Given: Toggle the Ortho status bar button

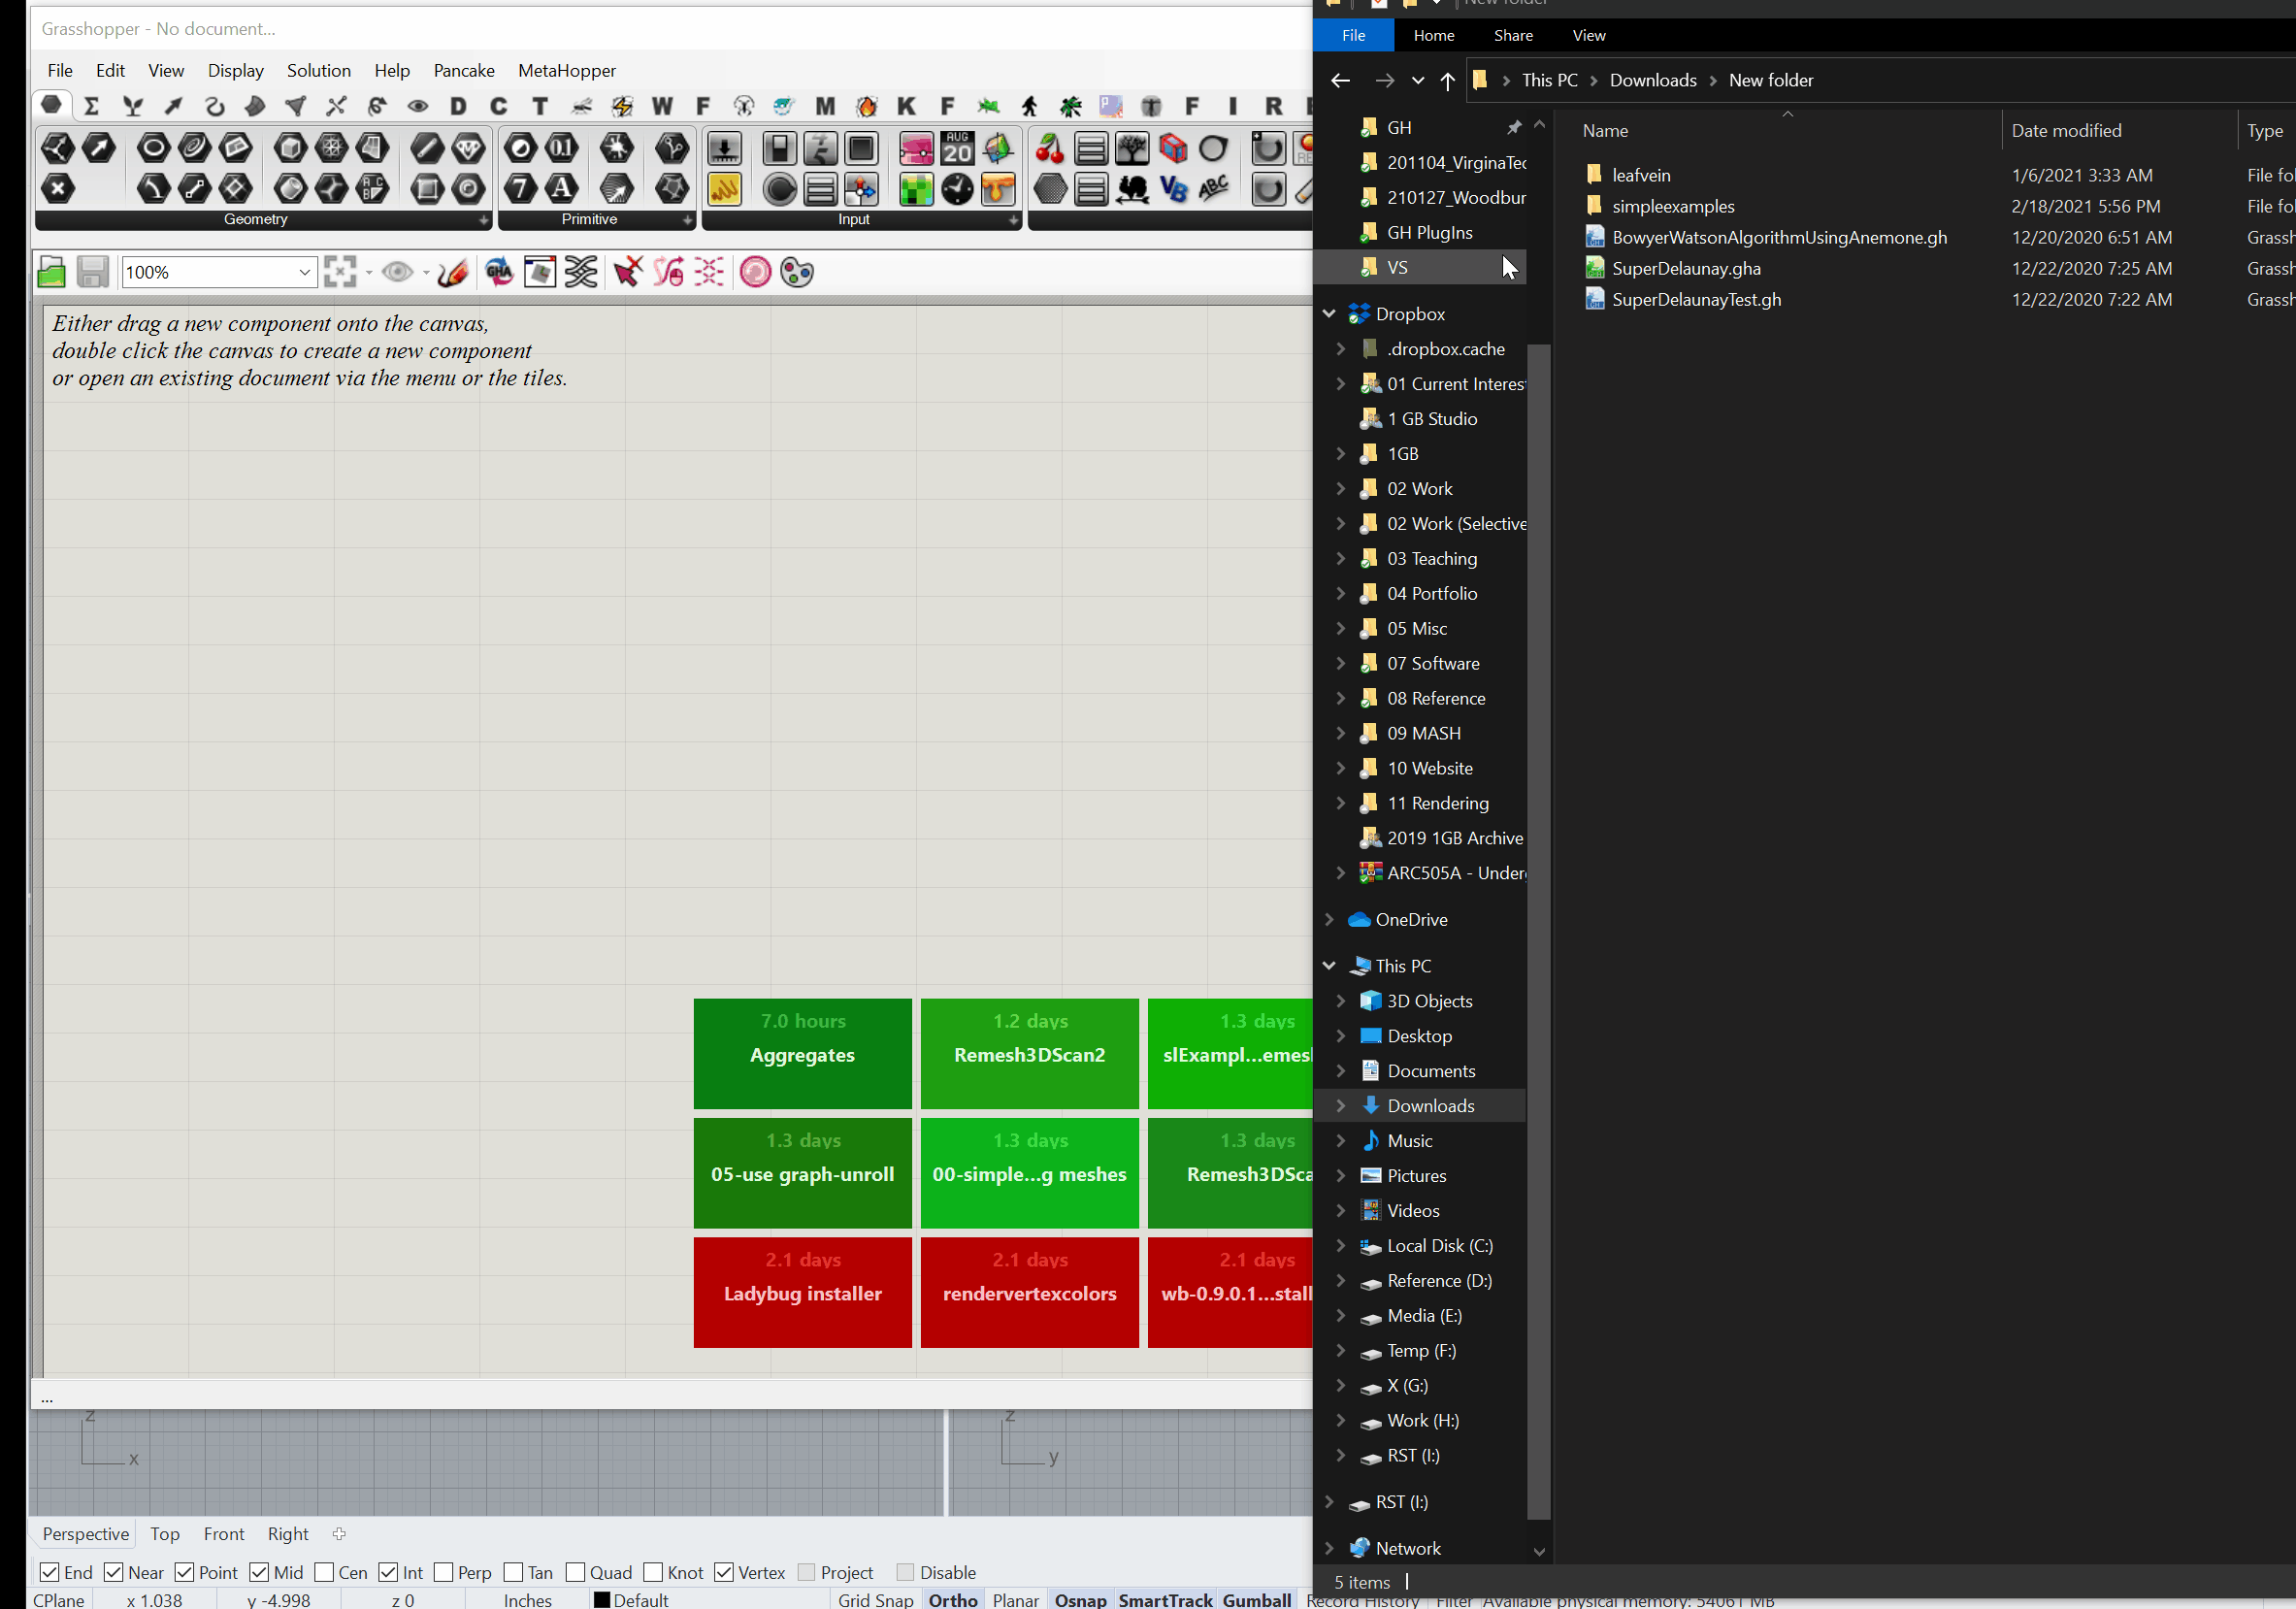Looking at the screenshot, I should (x=952, y=1600).
